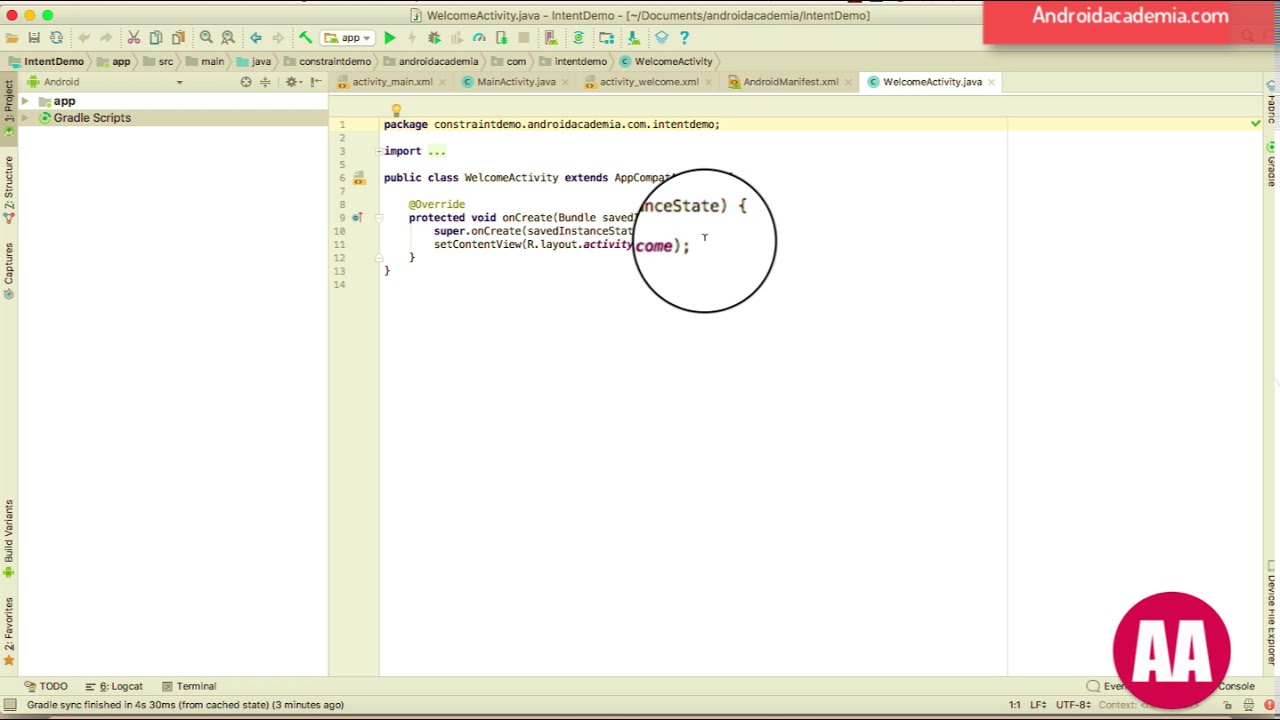Open the Android Profiler gauge icon
This screenshot has height=720, width=1280.
click(479, 38)
